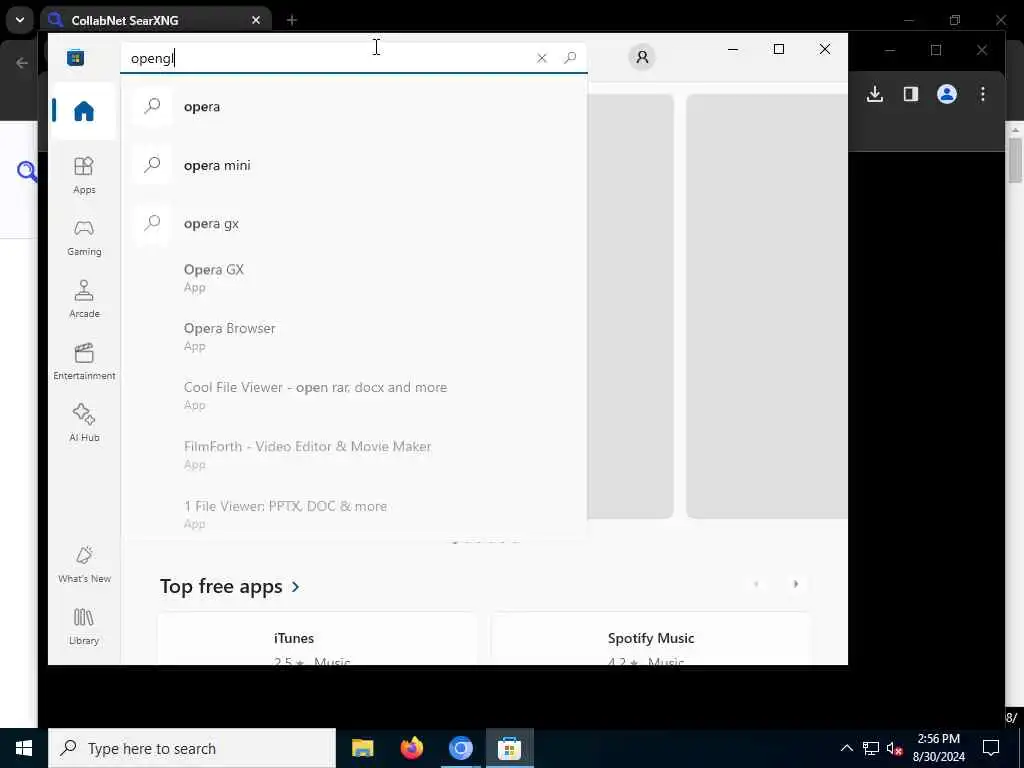Click the Microsoft Store logo icon
The width and height of the screenshot is (1024, 768).
coord(76,57)
